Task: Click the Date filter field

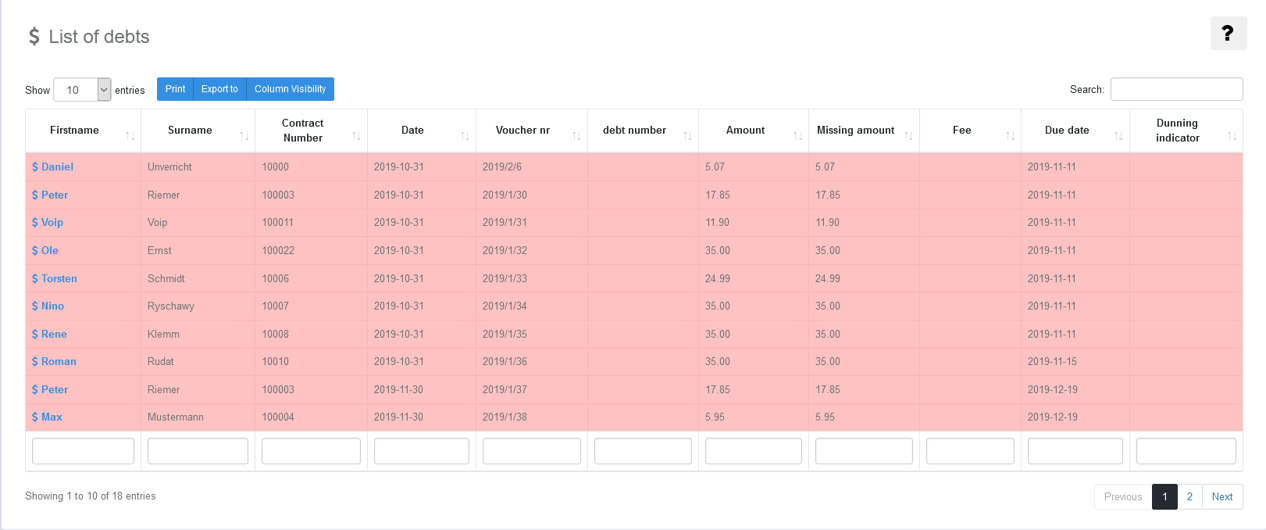Action: [422, 451]
